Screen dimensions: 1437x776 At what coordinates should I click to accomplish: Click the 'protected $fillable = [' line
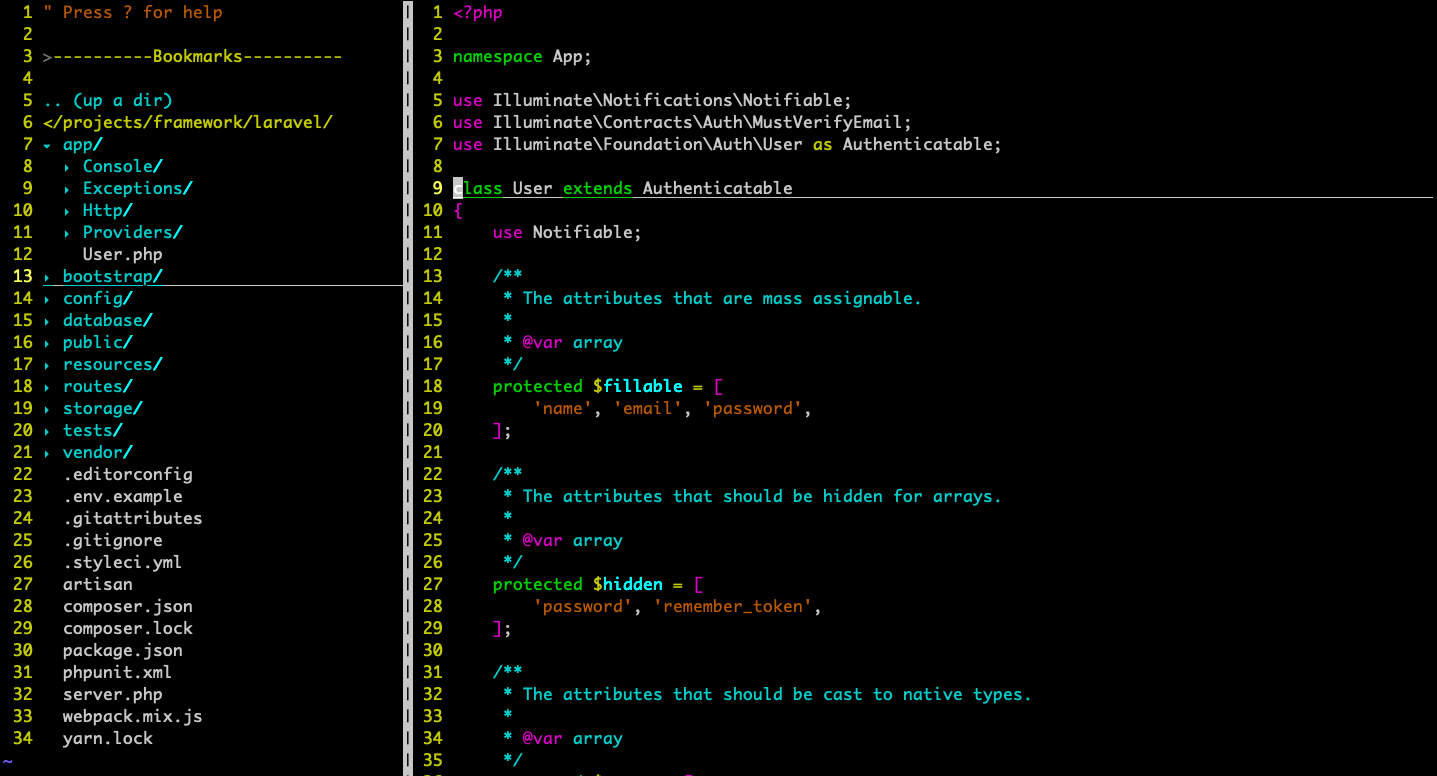(x=608, y=386)
